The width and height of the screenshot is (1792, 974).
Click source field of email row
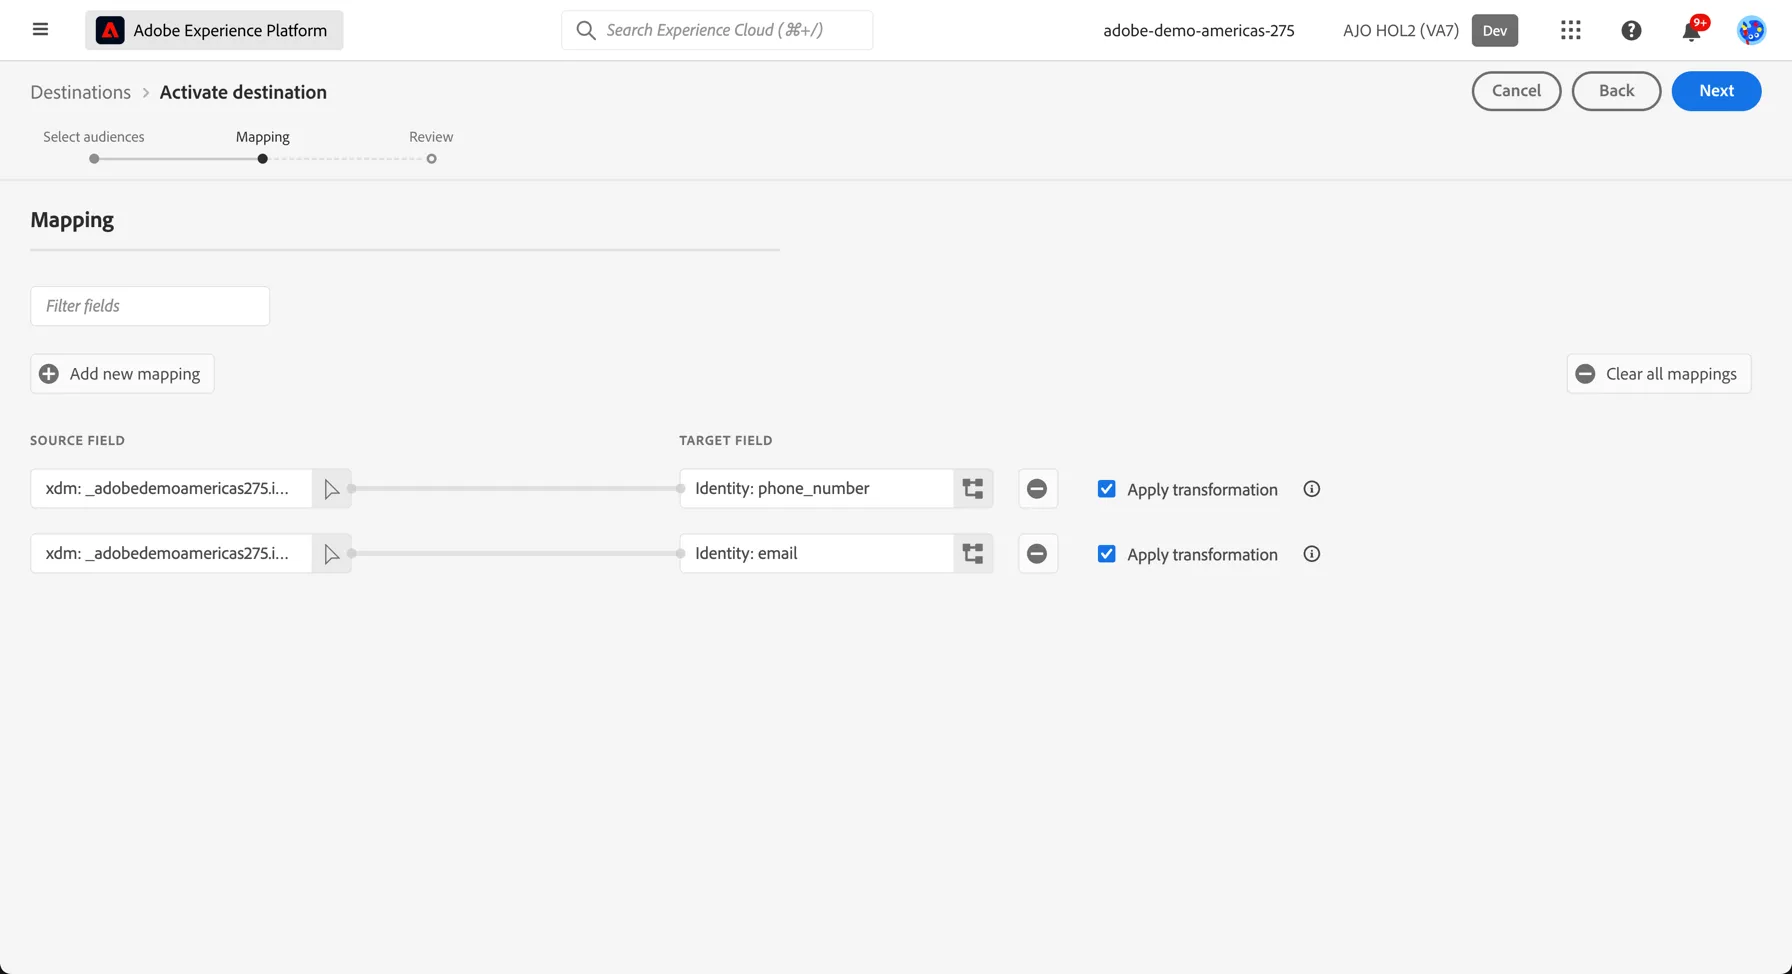172,554
